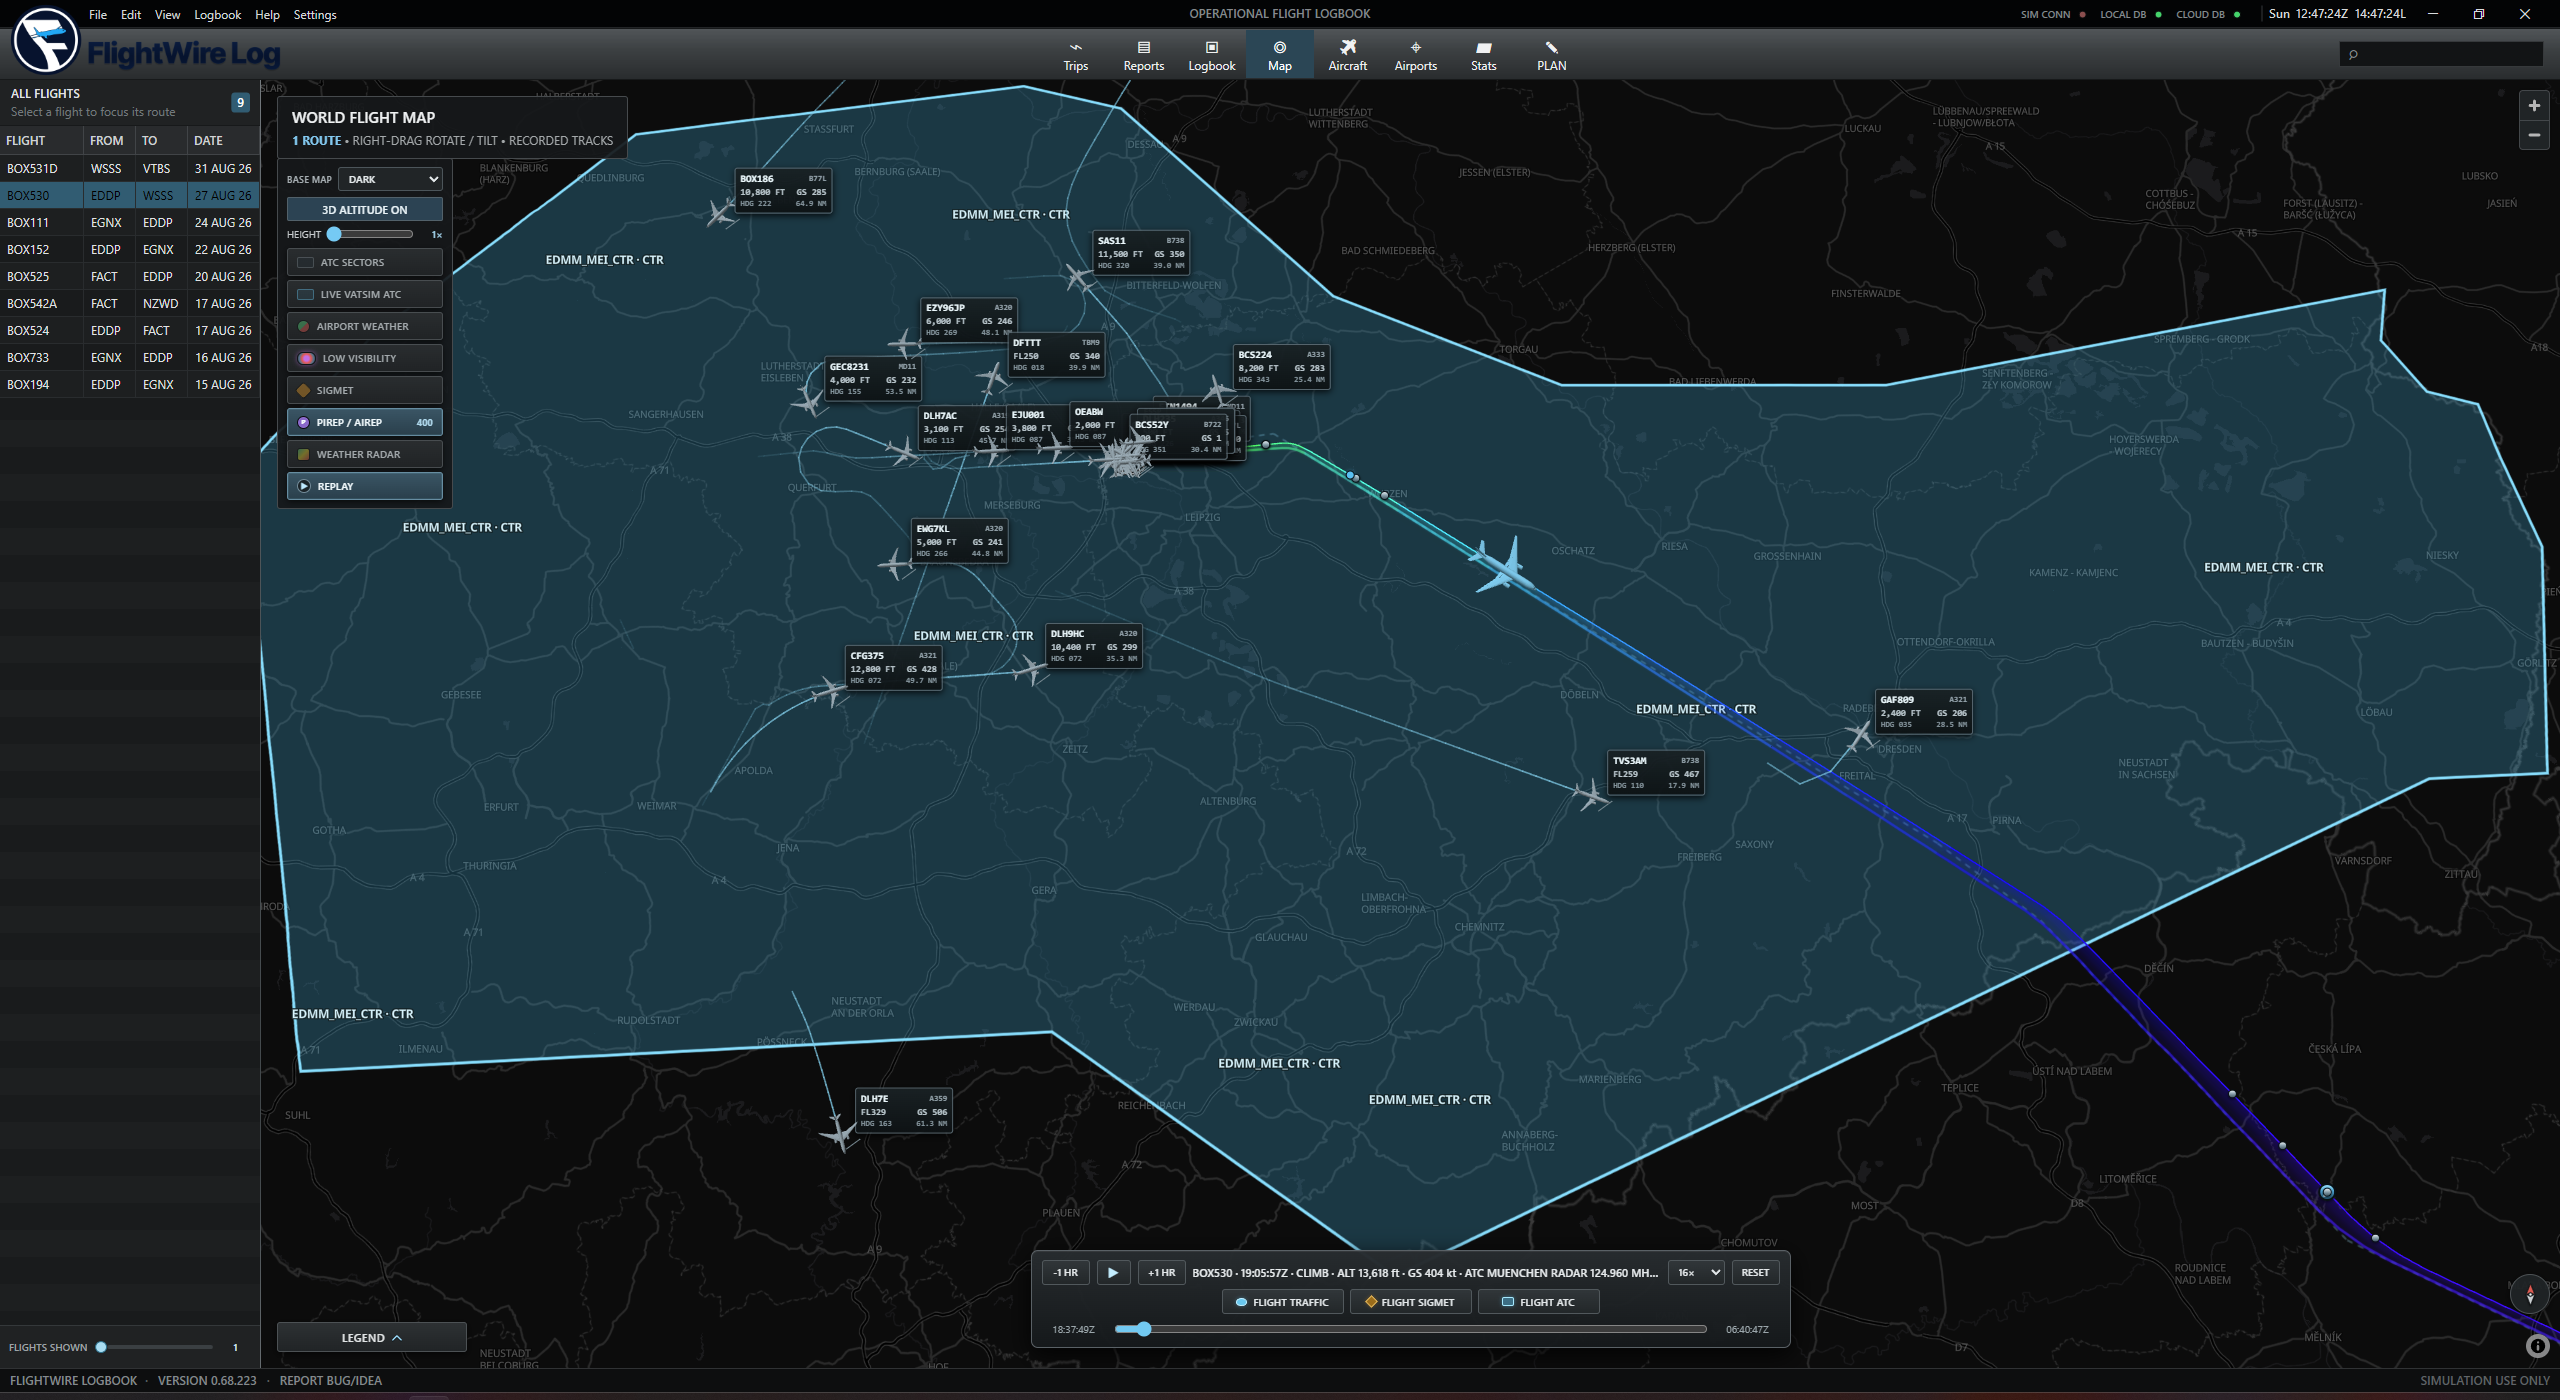The image size is (2560, 1400).
Task: Zoom in the map with plus button
Action: pos(2534,105)
